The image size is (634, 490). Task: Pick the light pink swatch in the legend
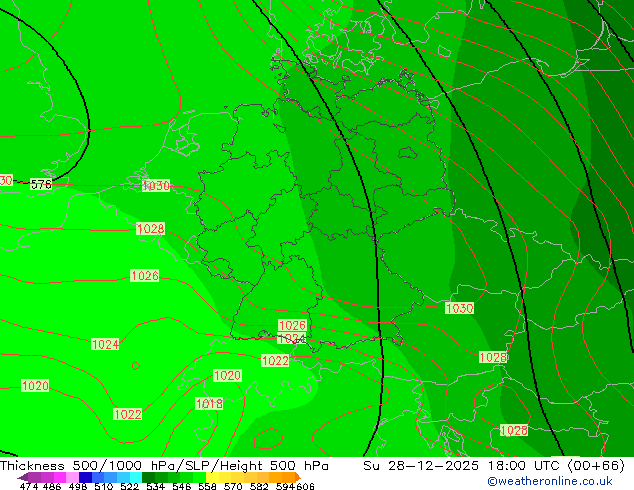pyautogui.click(x=73, y=477)
